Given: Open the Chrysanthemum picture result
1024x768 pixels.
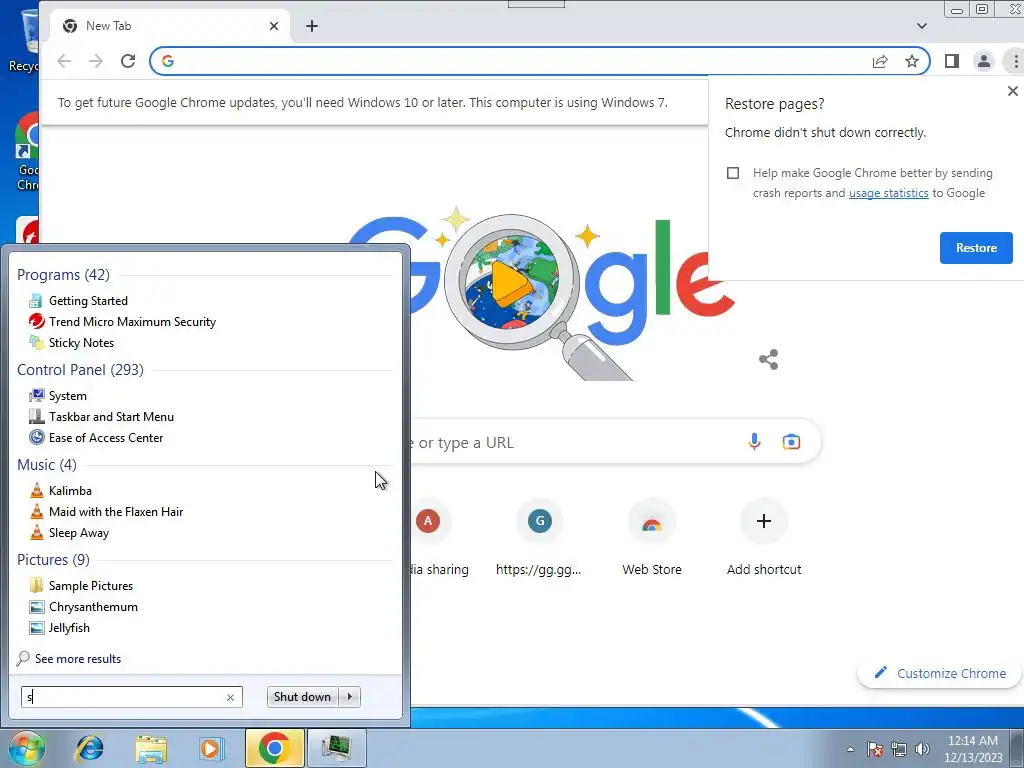Looking at the screenshot, I should [83, 607].
